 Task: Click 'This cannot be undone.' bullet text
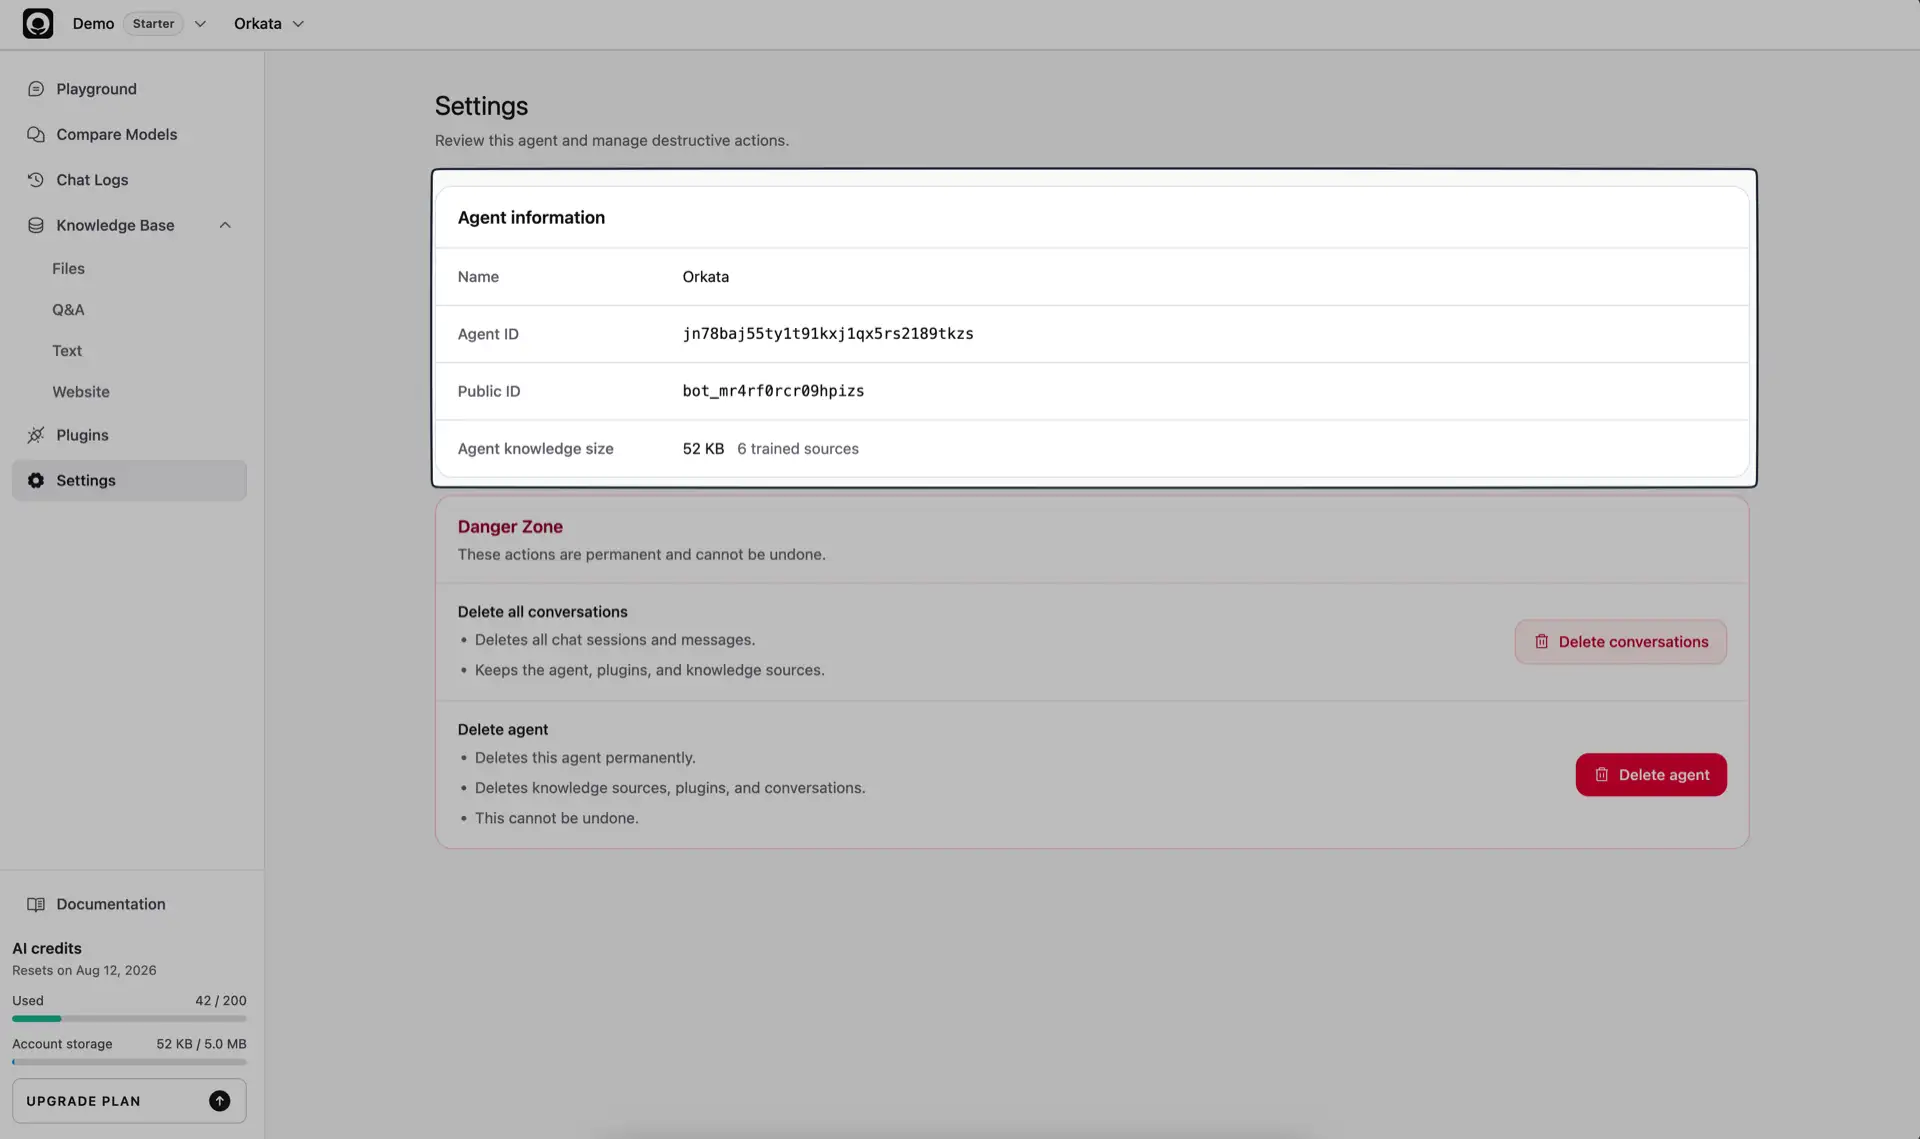point(556,818)
